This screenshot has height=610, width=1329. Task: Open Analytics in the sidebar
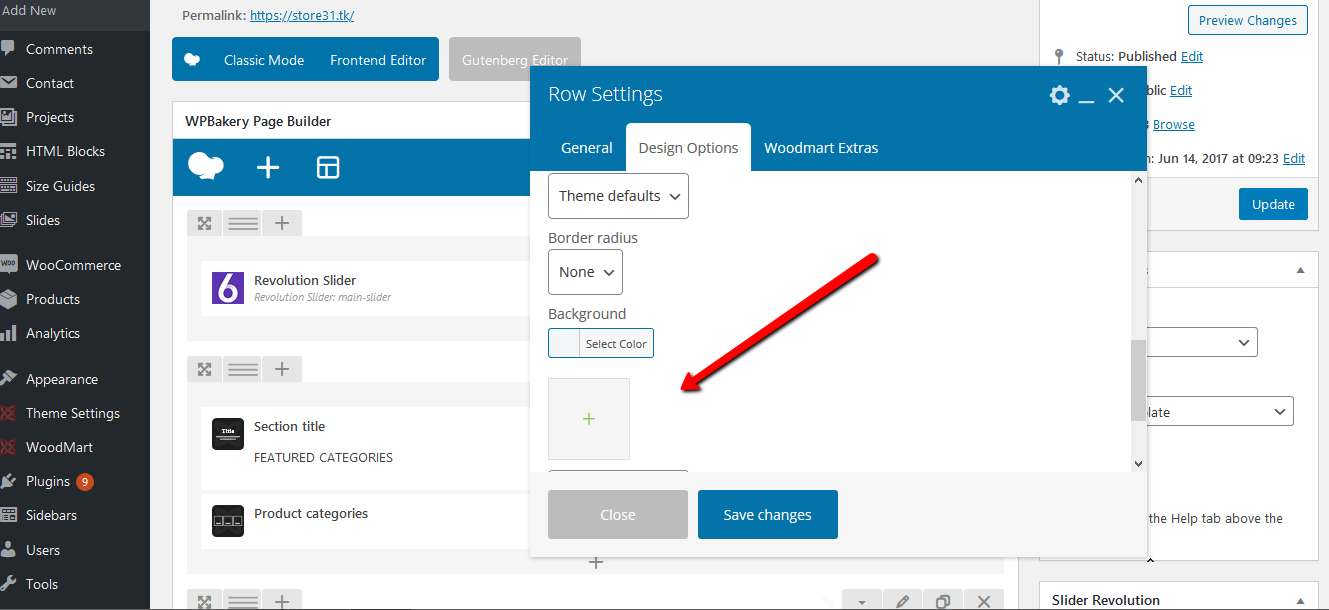(x=53, y=333)
